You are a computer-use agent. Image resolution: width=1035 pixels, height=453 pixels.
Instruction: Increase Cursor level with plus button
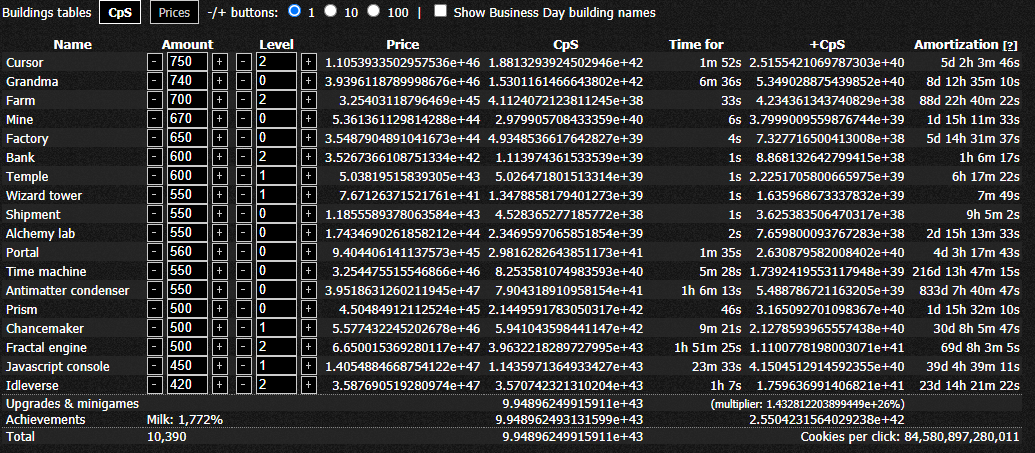[308, 63]
